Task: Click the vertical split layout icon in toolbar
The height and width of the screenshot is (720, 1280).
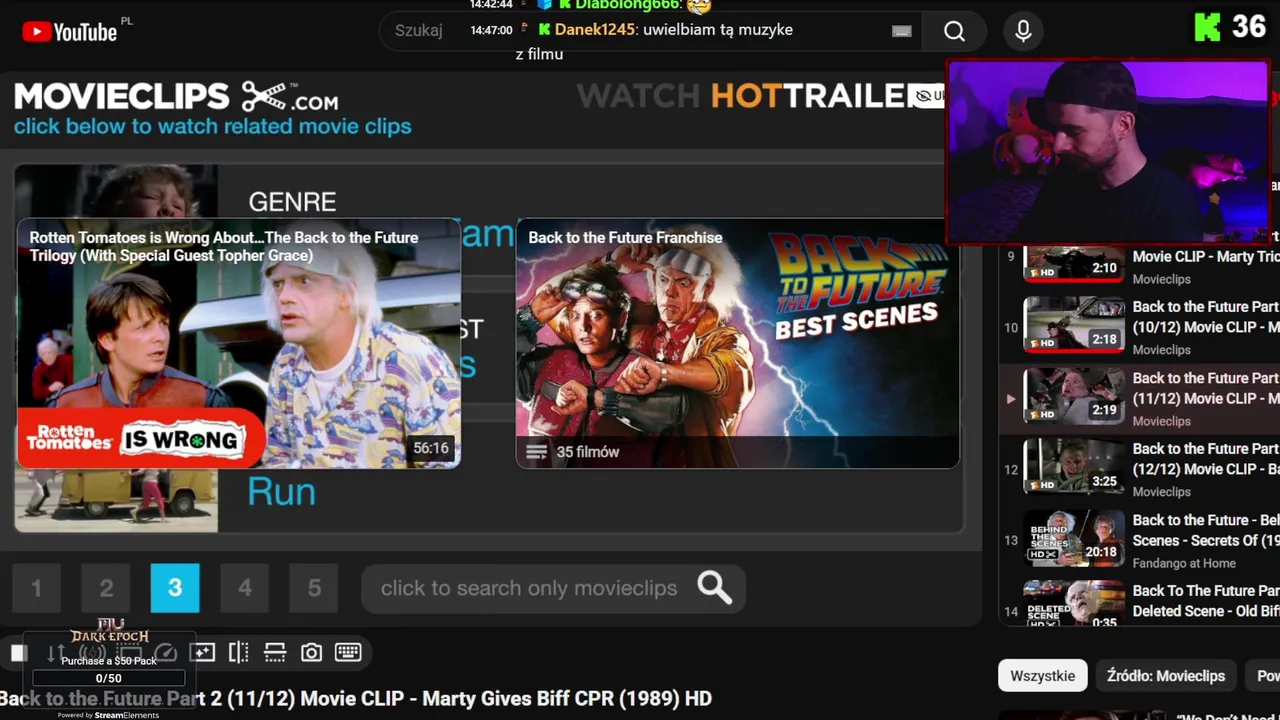Action: [x=238, y=653]
